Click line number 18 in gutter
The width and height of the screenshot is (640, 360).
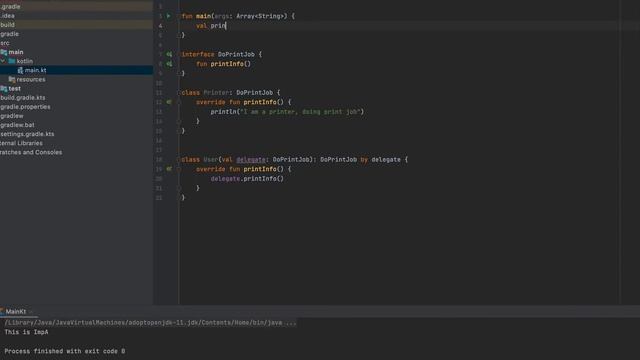pyautogui.click(x=159, y=160)
